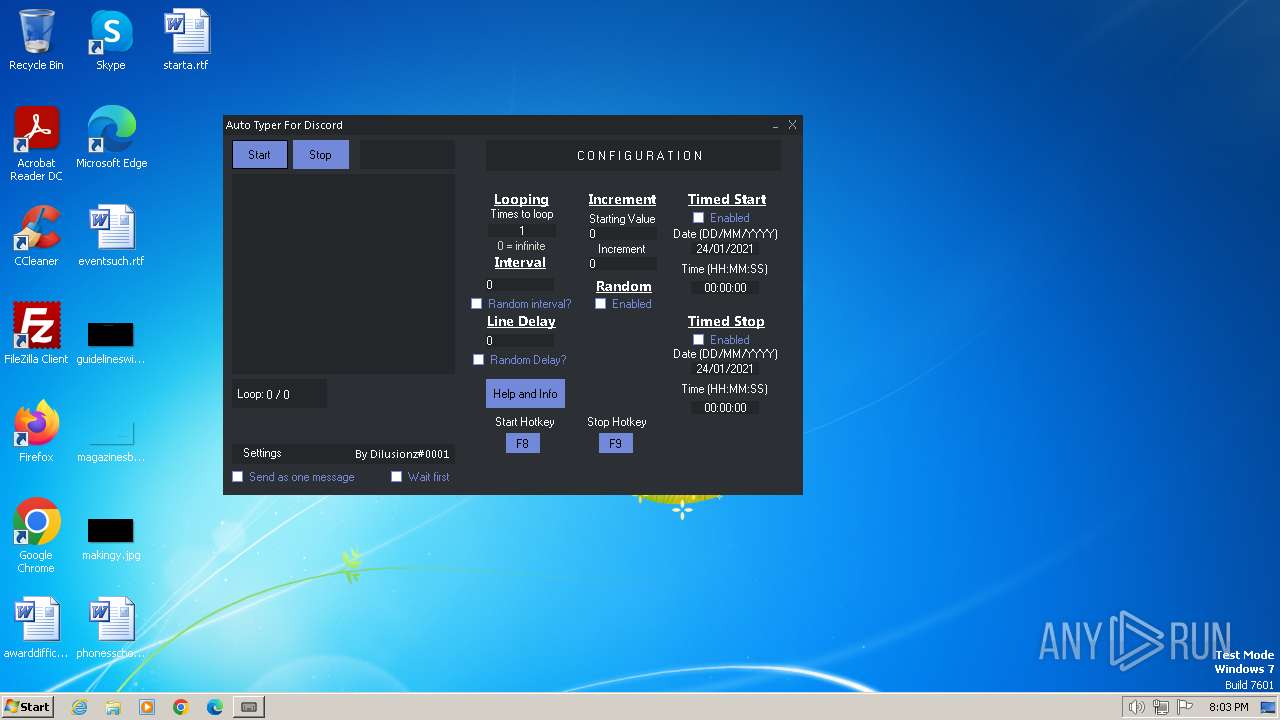Screen dimensions: 1280x720
Task: Open the Recycle Bin desktop icon
Action: 36,40
